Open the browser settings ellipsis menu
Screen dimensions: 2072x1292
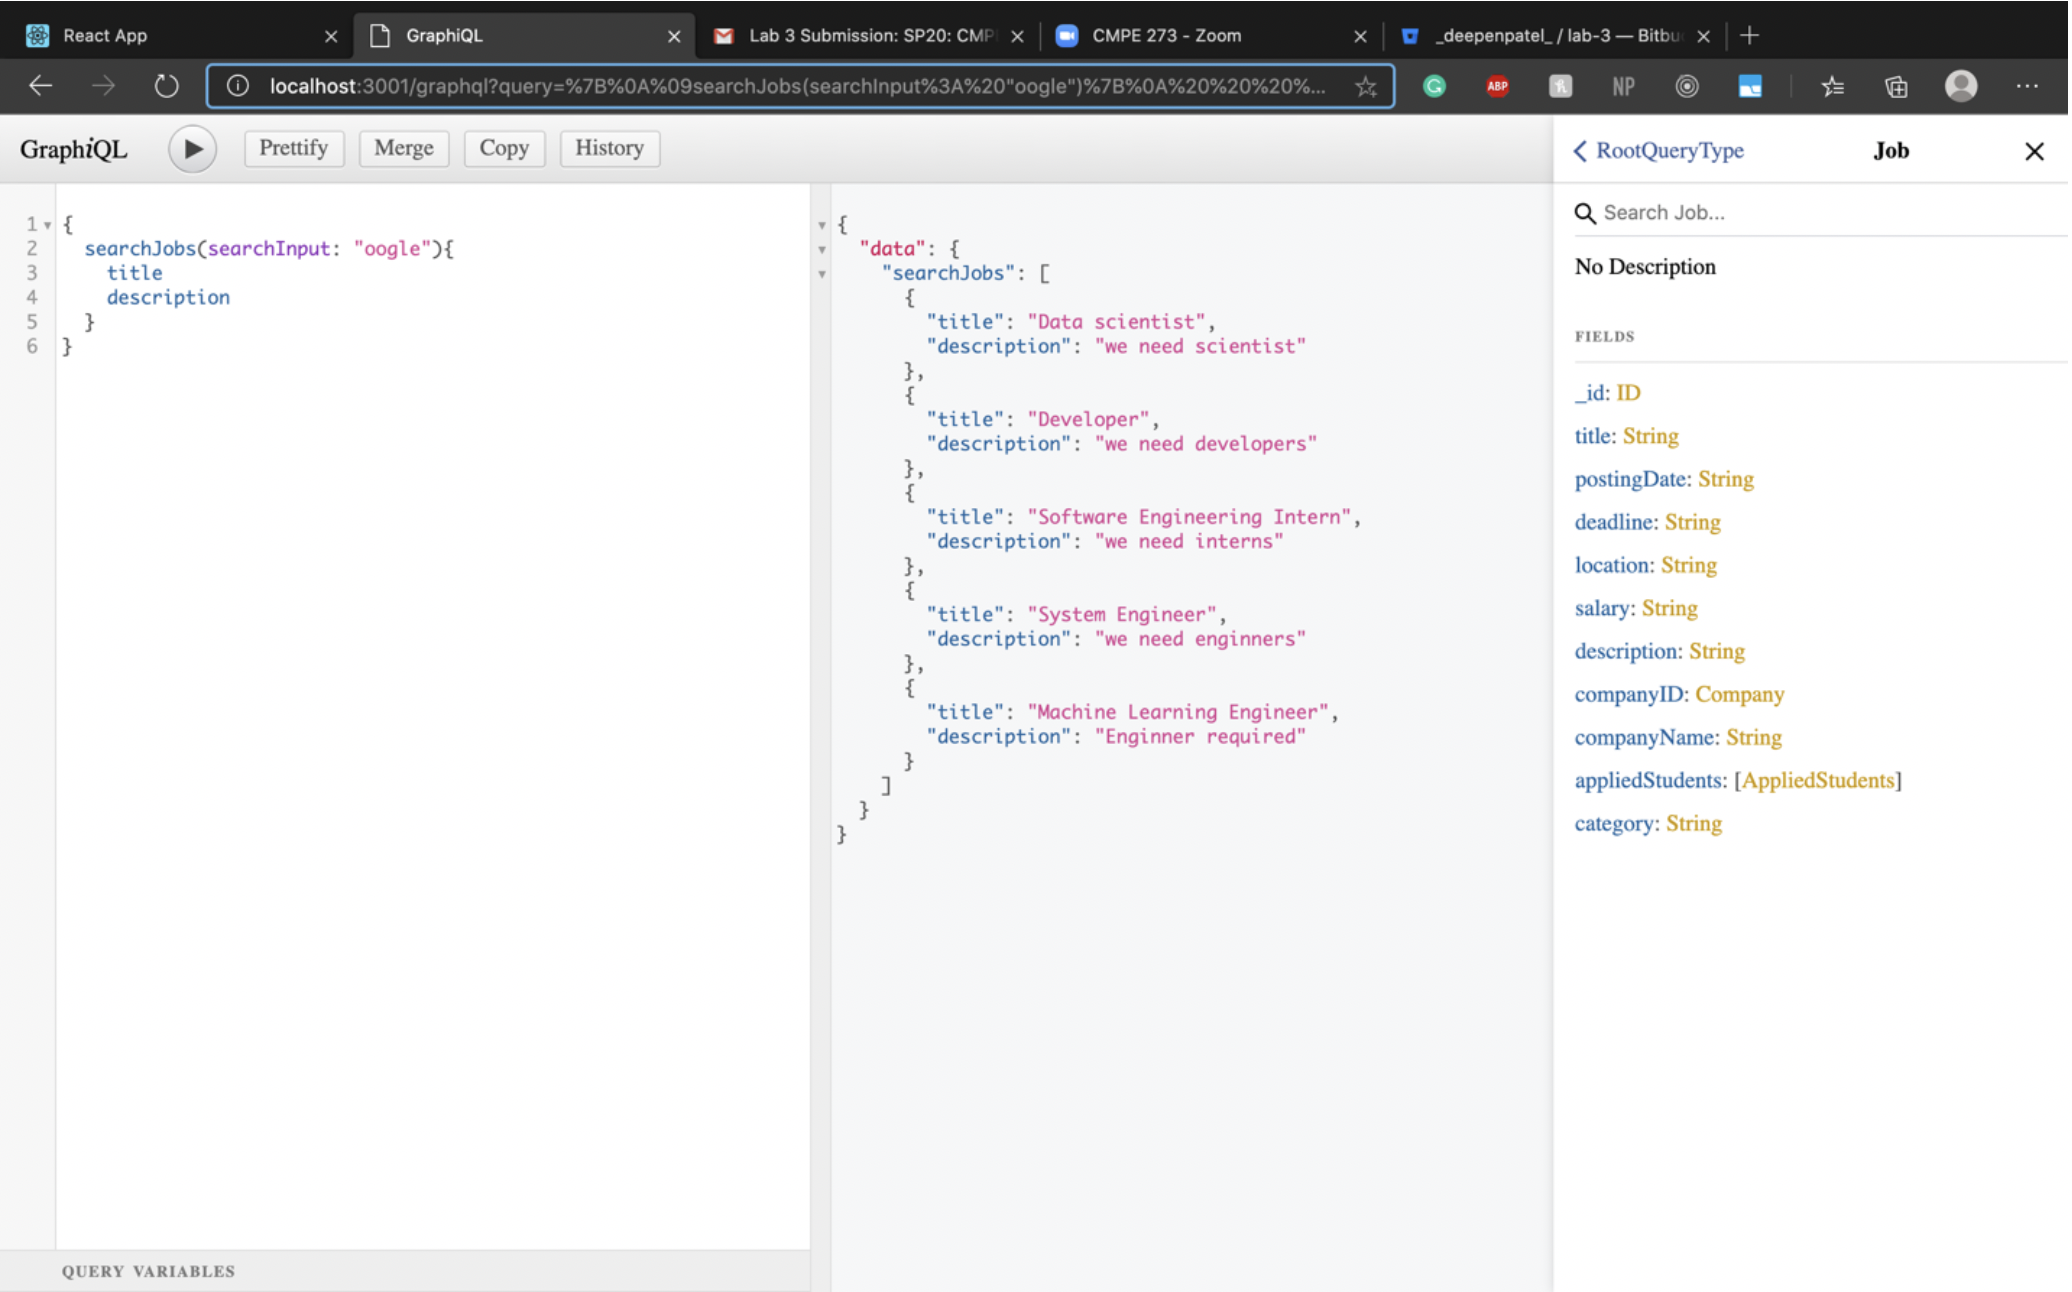(x=2027, y=86)
